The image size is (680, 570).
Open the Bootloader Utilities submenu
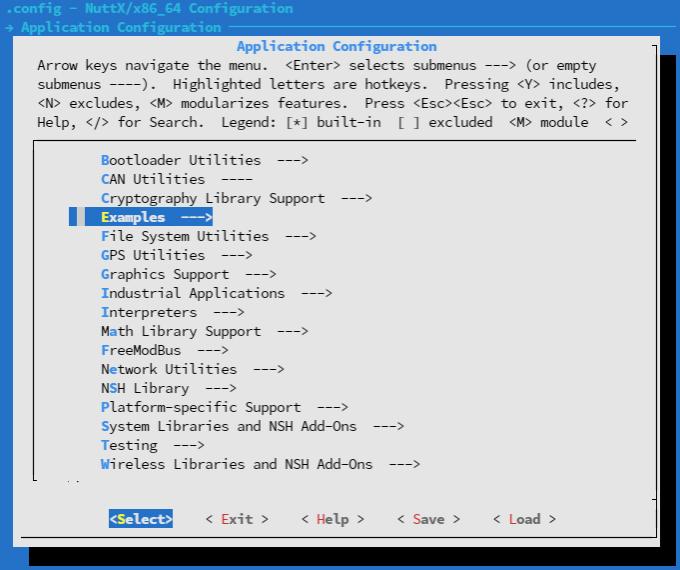pyautogui.click(x=204, y=160)
